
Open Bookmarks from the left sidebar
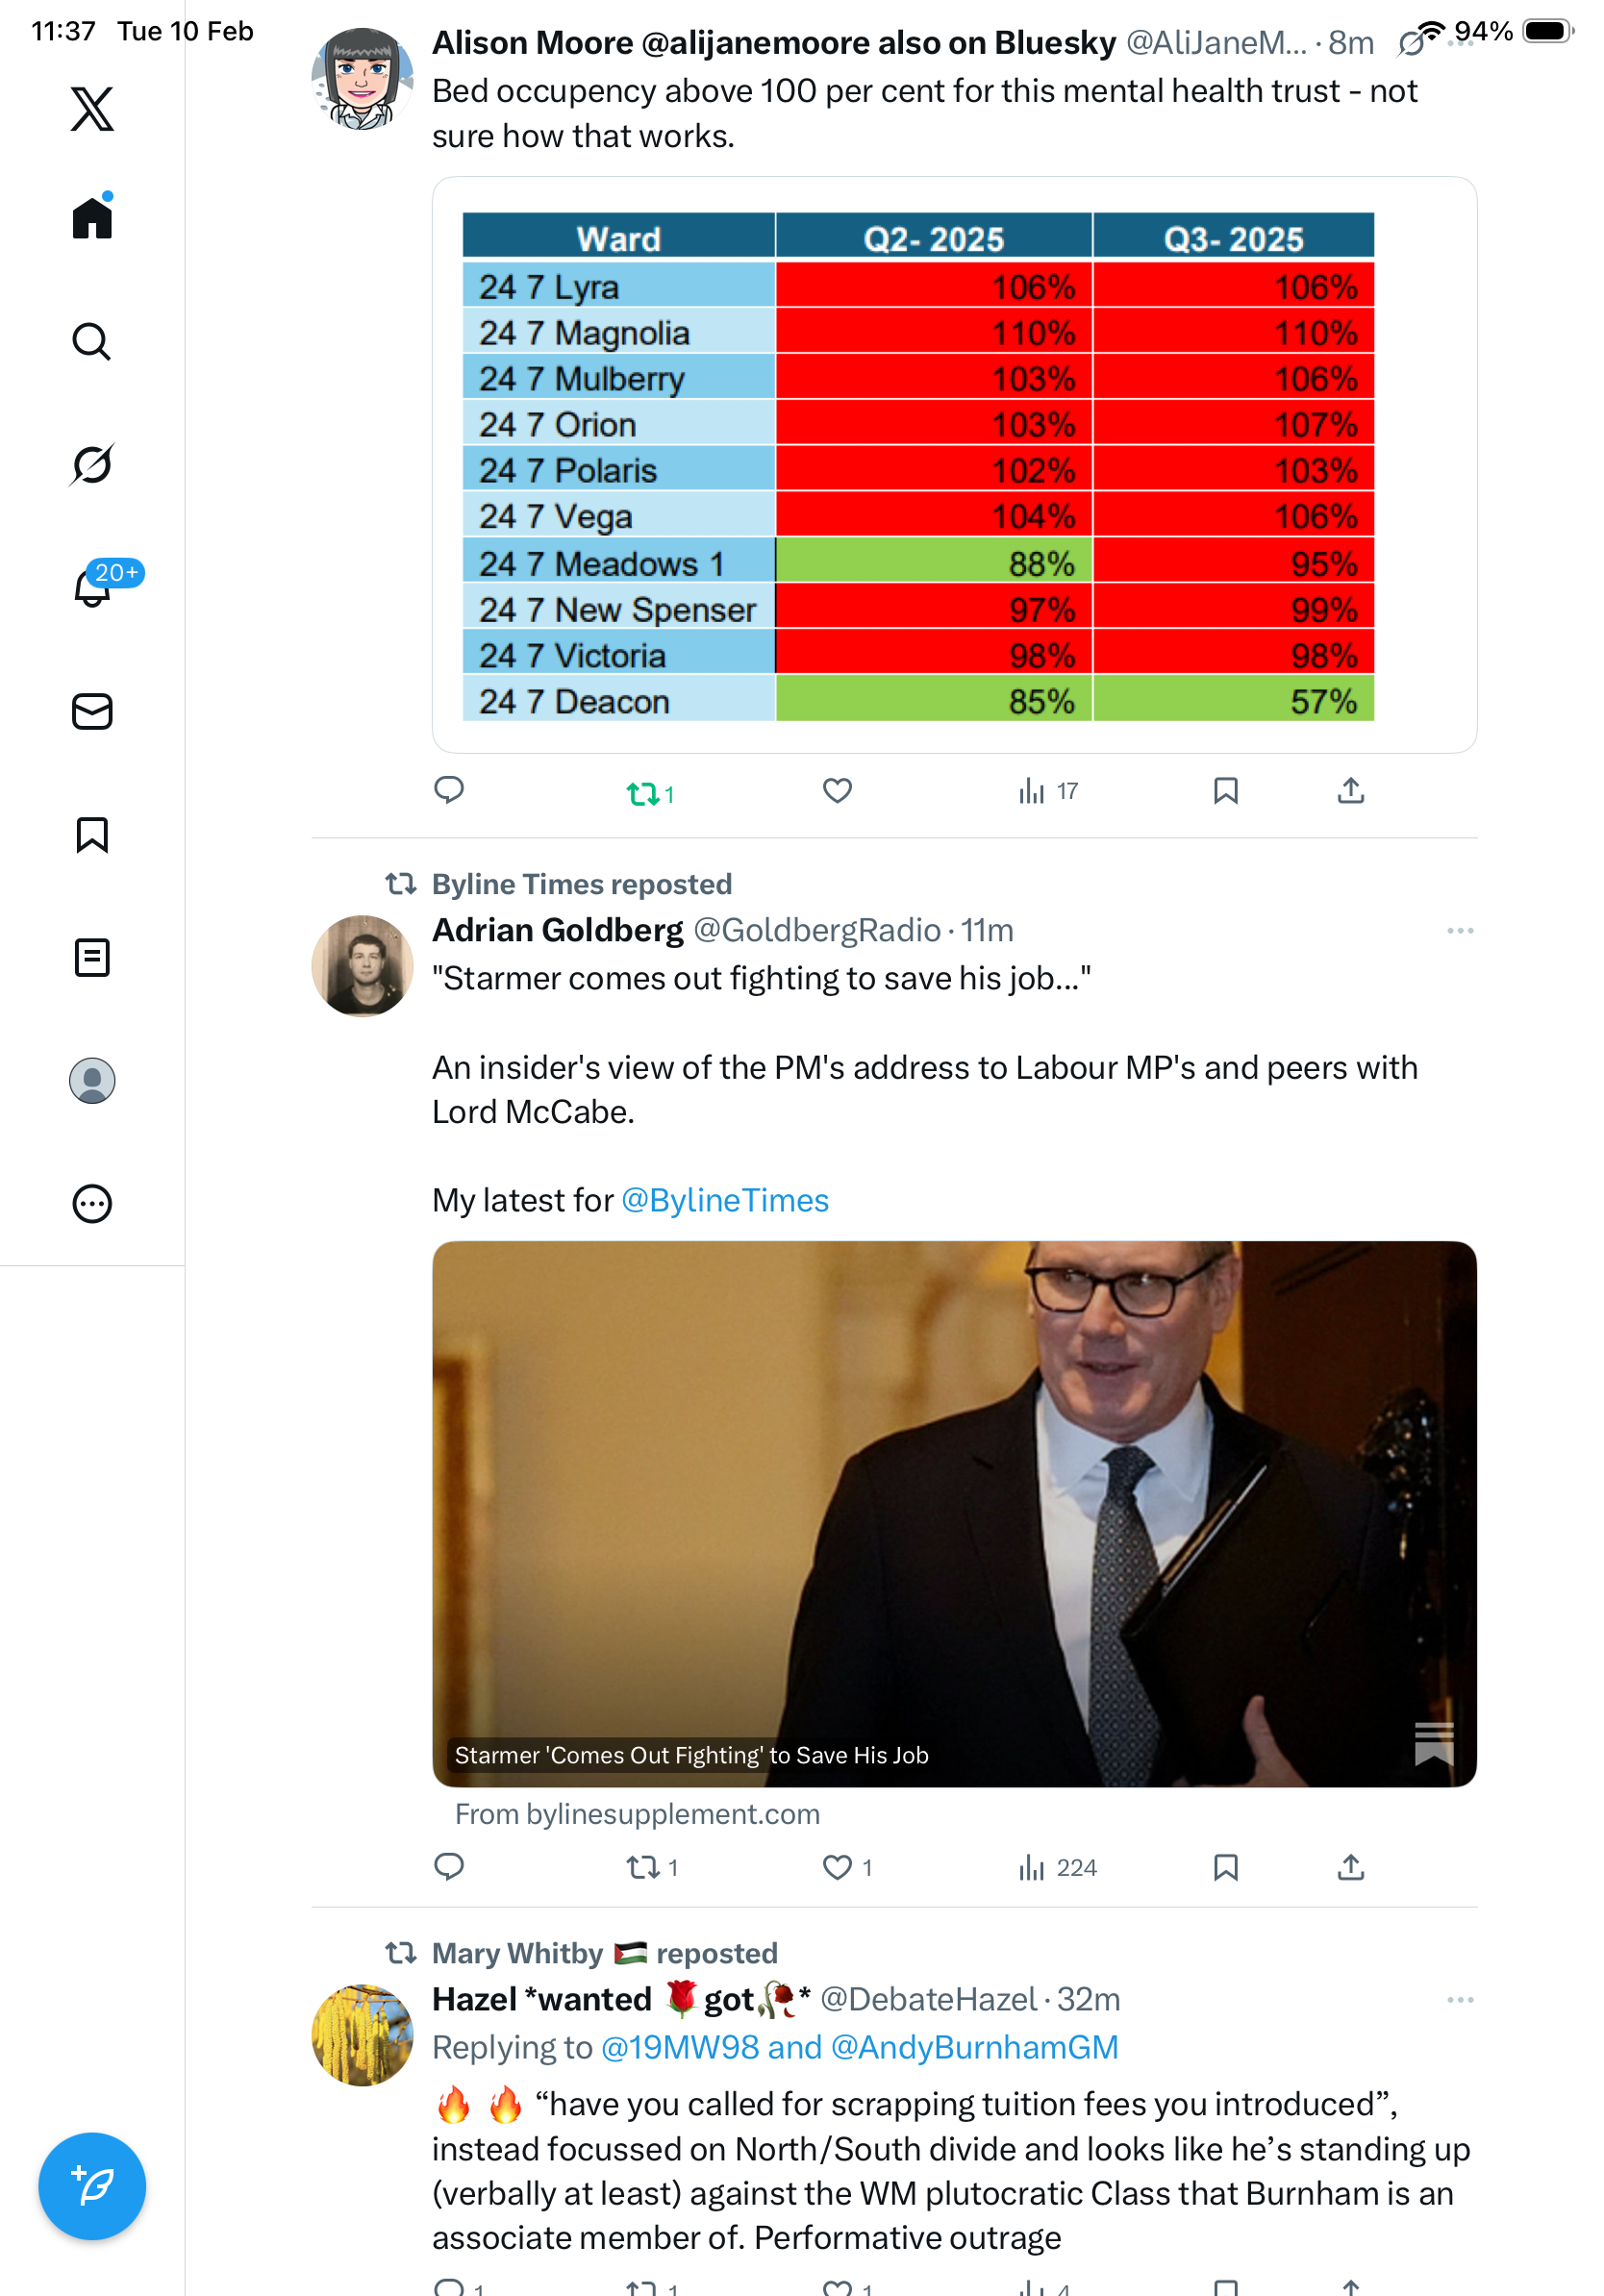pos(92,835)
